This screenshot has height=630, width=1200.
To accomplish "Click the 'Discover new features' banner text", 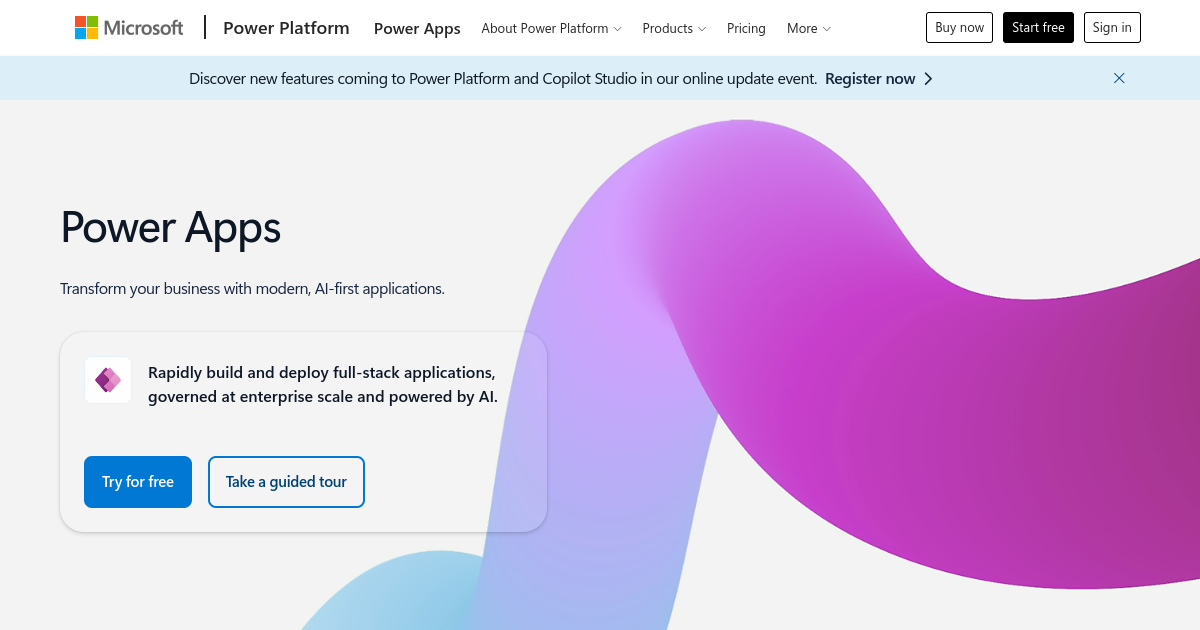I will click(x=503, y=79).
